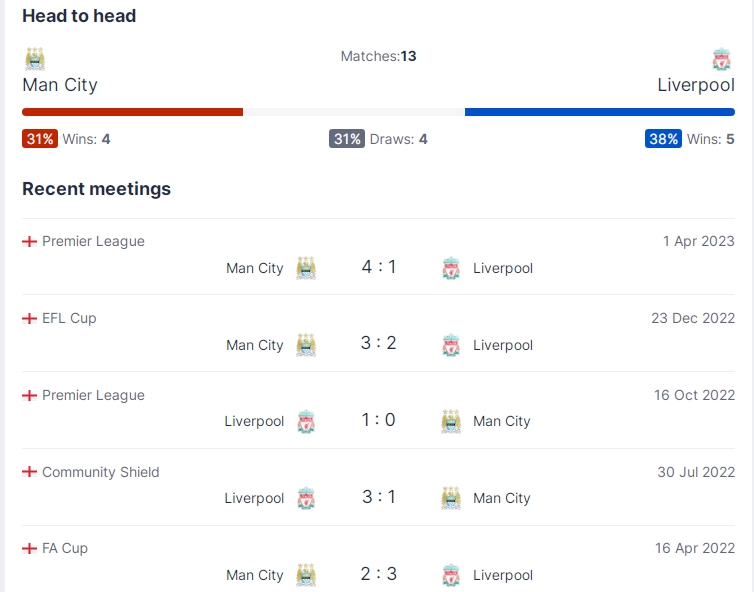
Task: Click Liverpool crest in 1:0 match row
Action: pyautogui.click(x=306, y=421)
